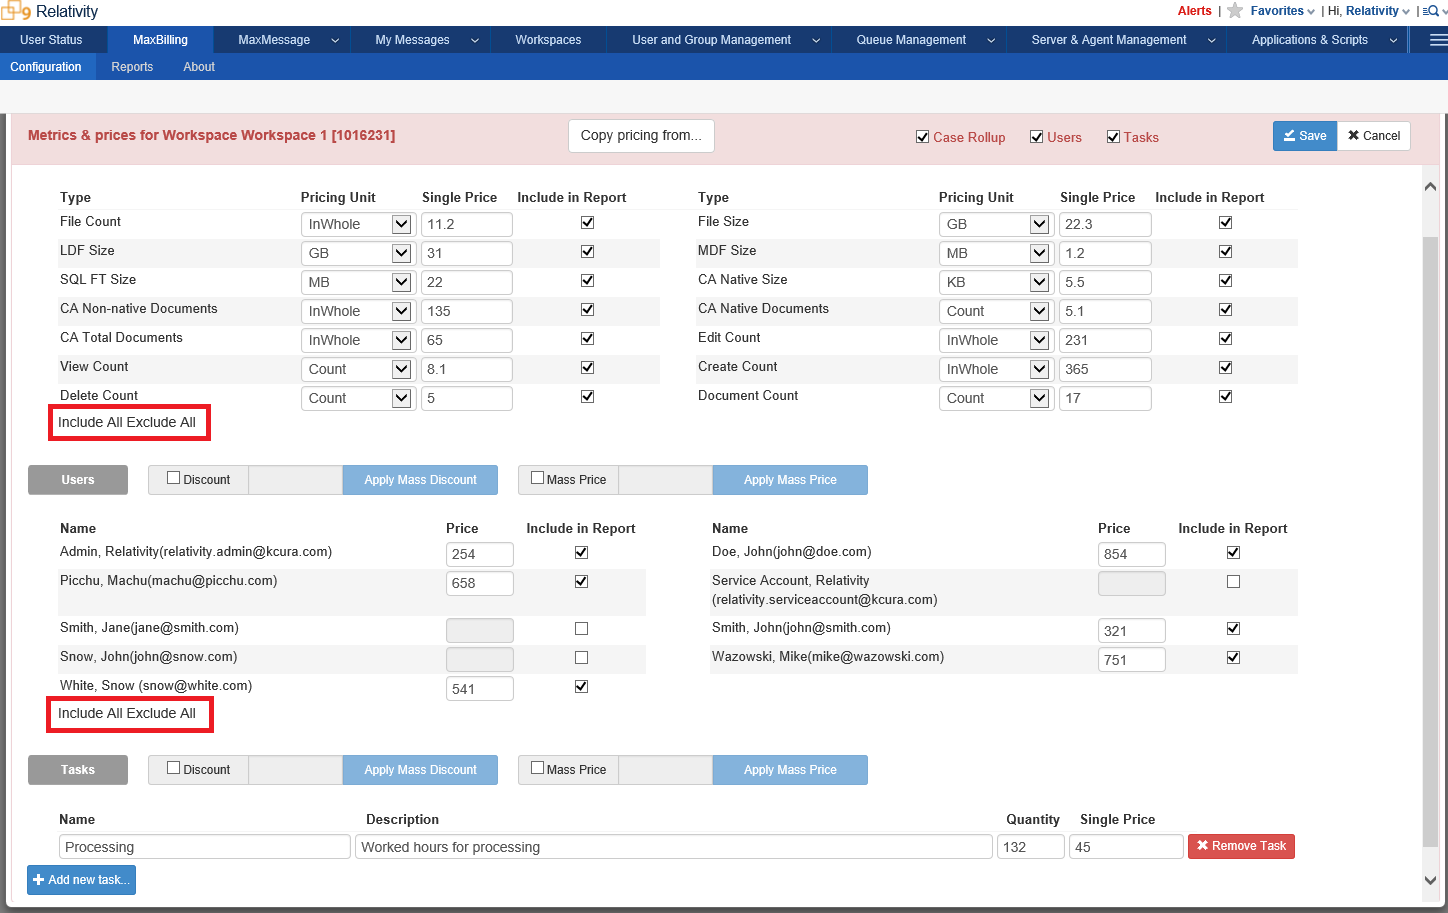Enable the Tasks Mass Price checkbox

(x=537, y=768)
